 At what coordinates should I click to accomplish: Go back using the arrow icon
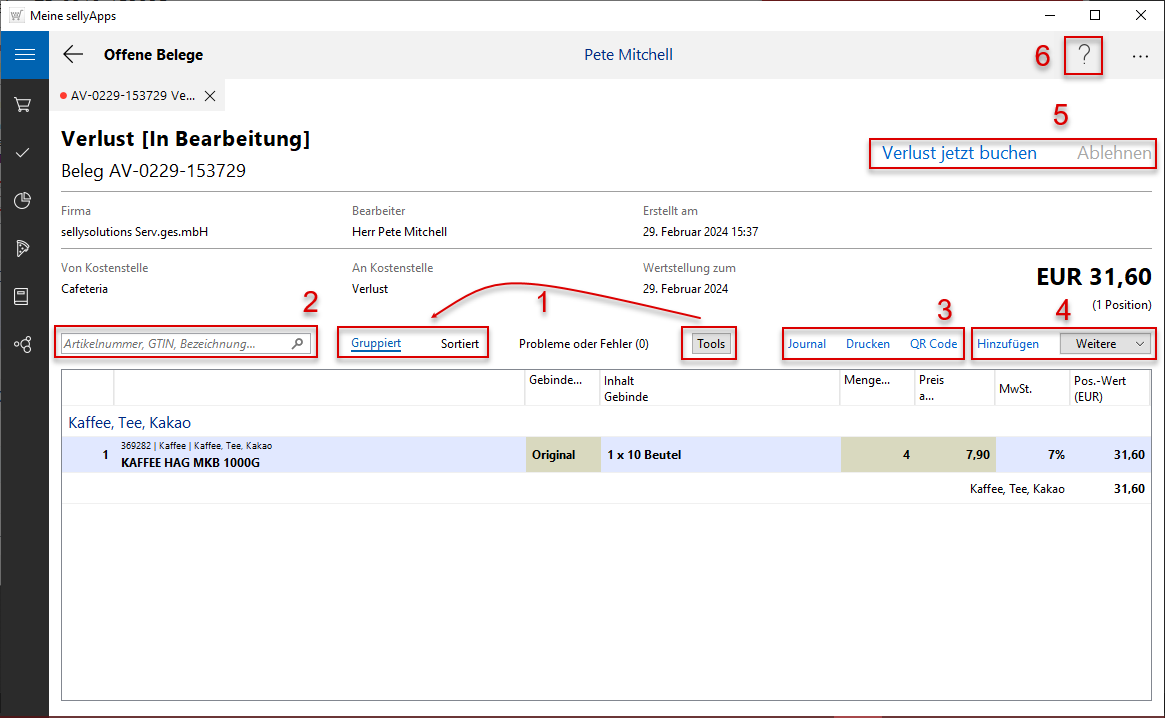[73, 55]
